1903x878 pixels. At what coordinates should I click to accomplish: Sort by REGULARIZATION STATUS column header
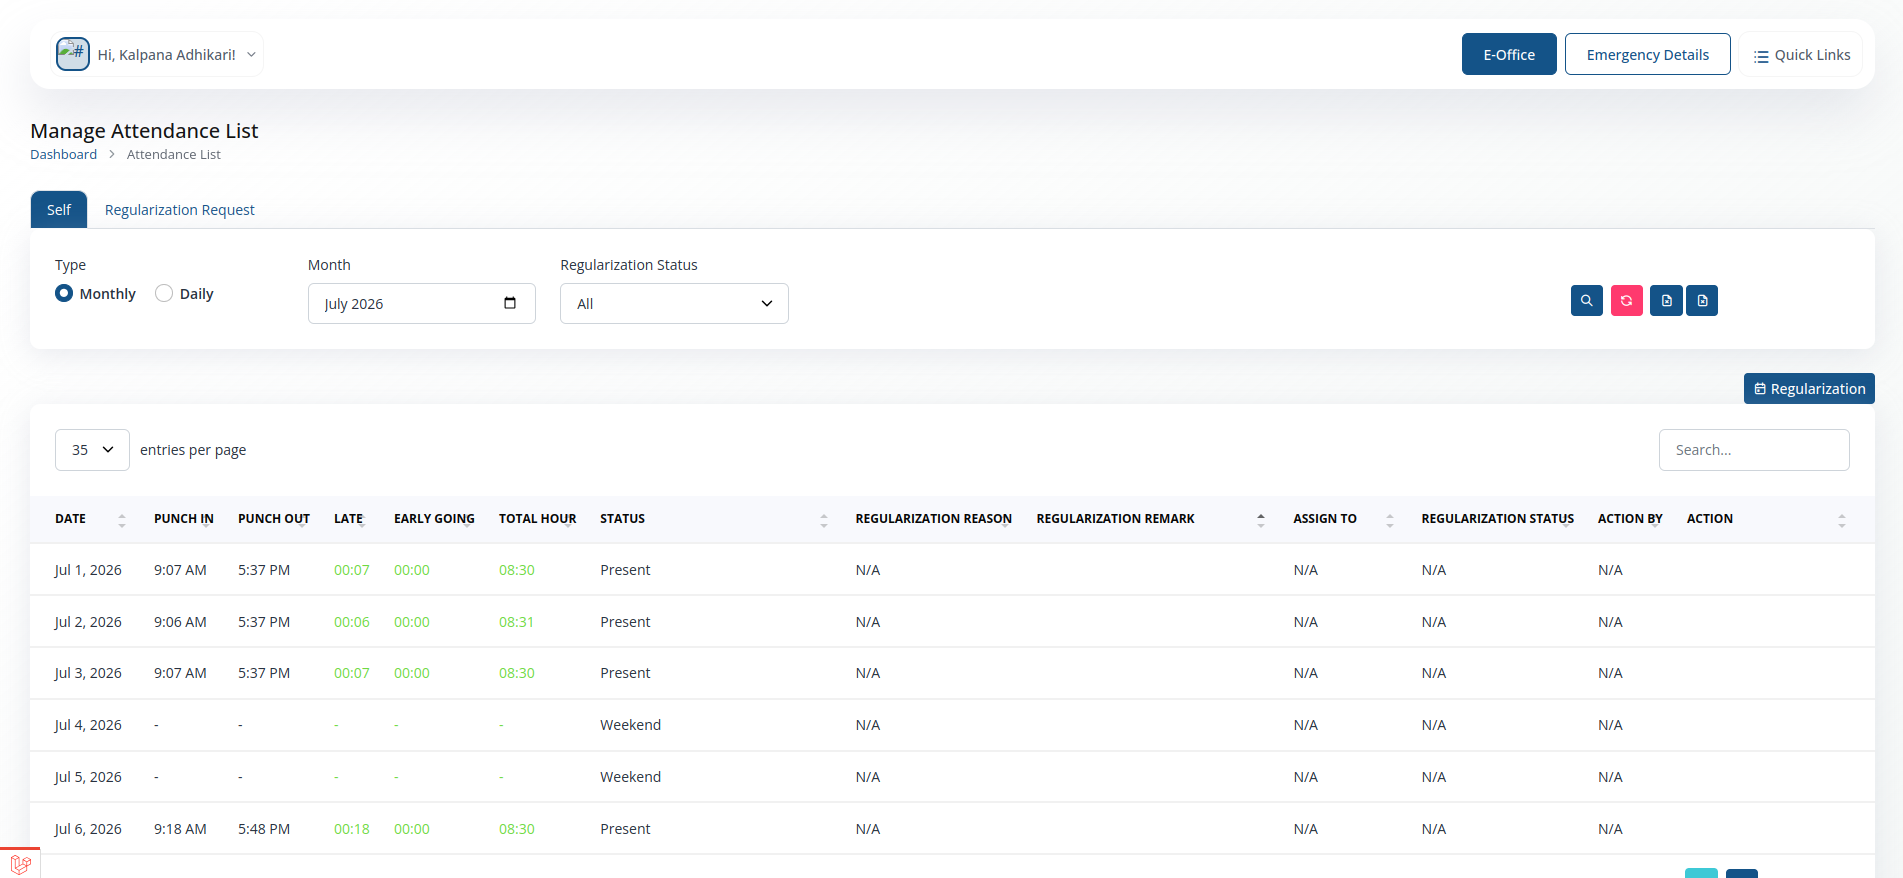coord(1498,519)
